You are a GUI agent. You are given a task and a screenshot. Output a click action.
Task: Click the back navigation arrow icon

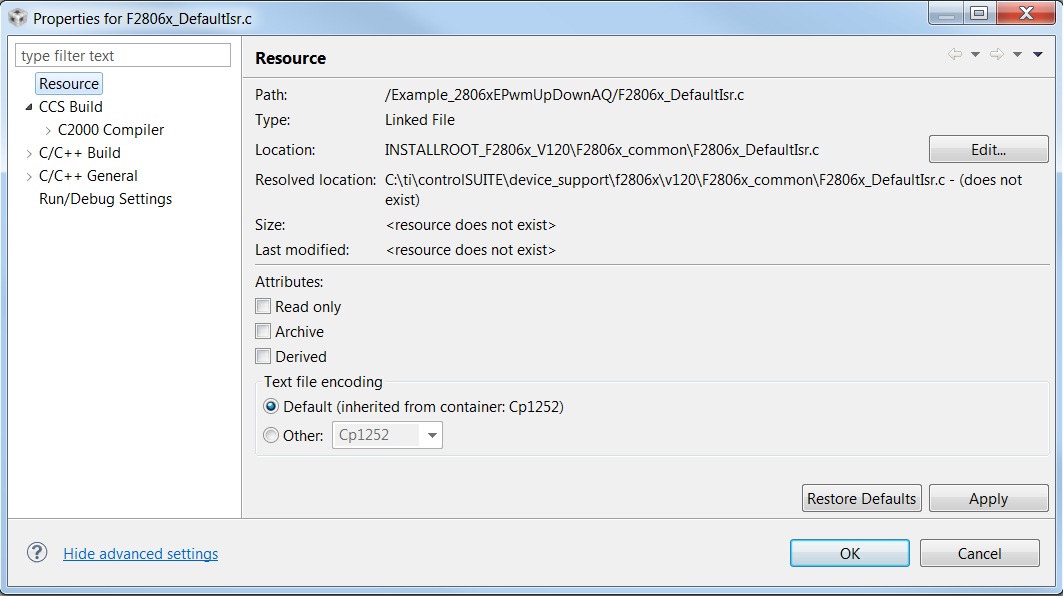(x=955, y=54)
